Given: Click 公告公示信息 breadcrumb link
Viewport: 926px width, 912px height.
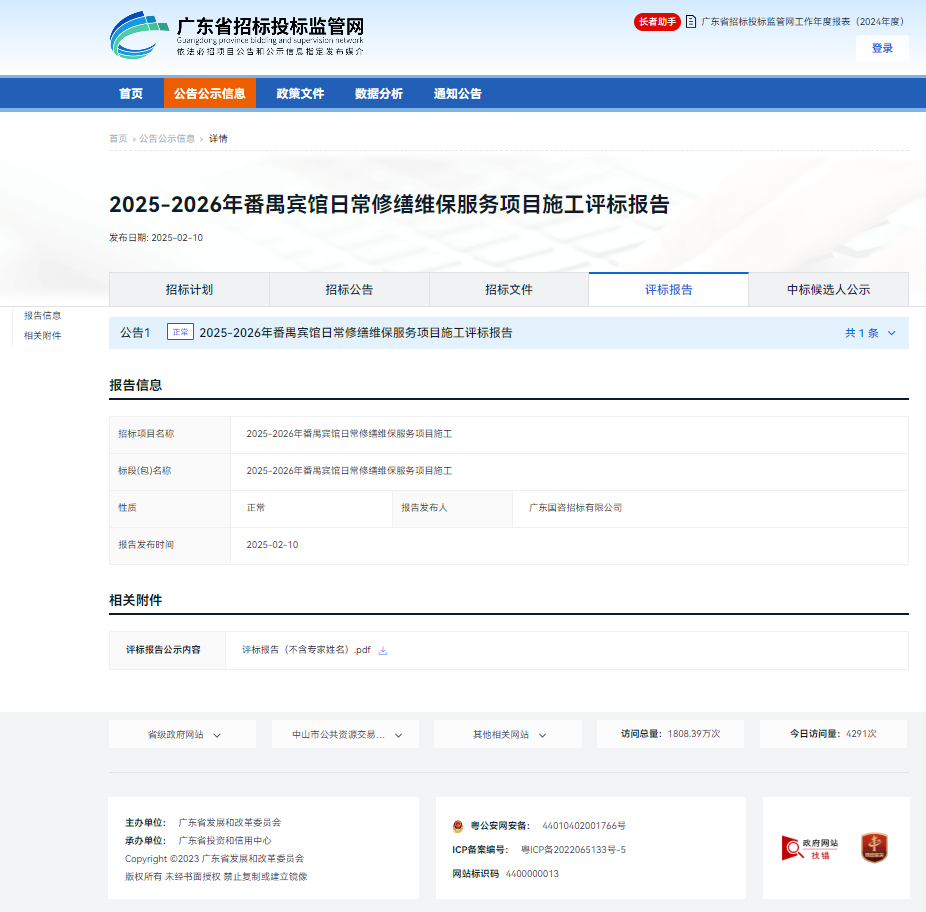Looking at the screenshot, I should 167,139.
